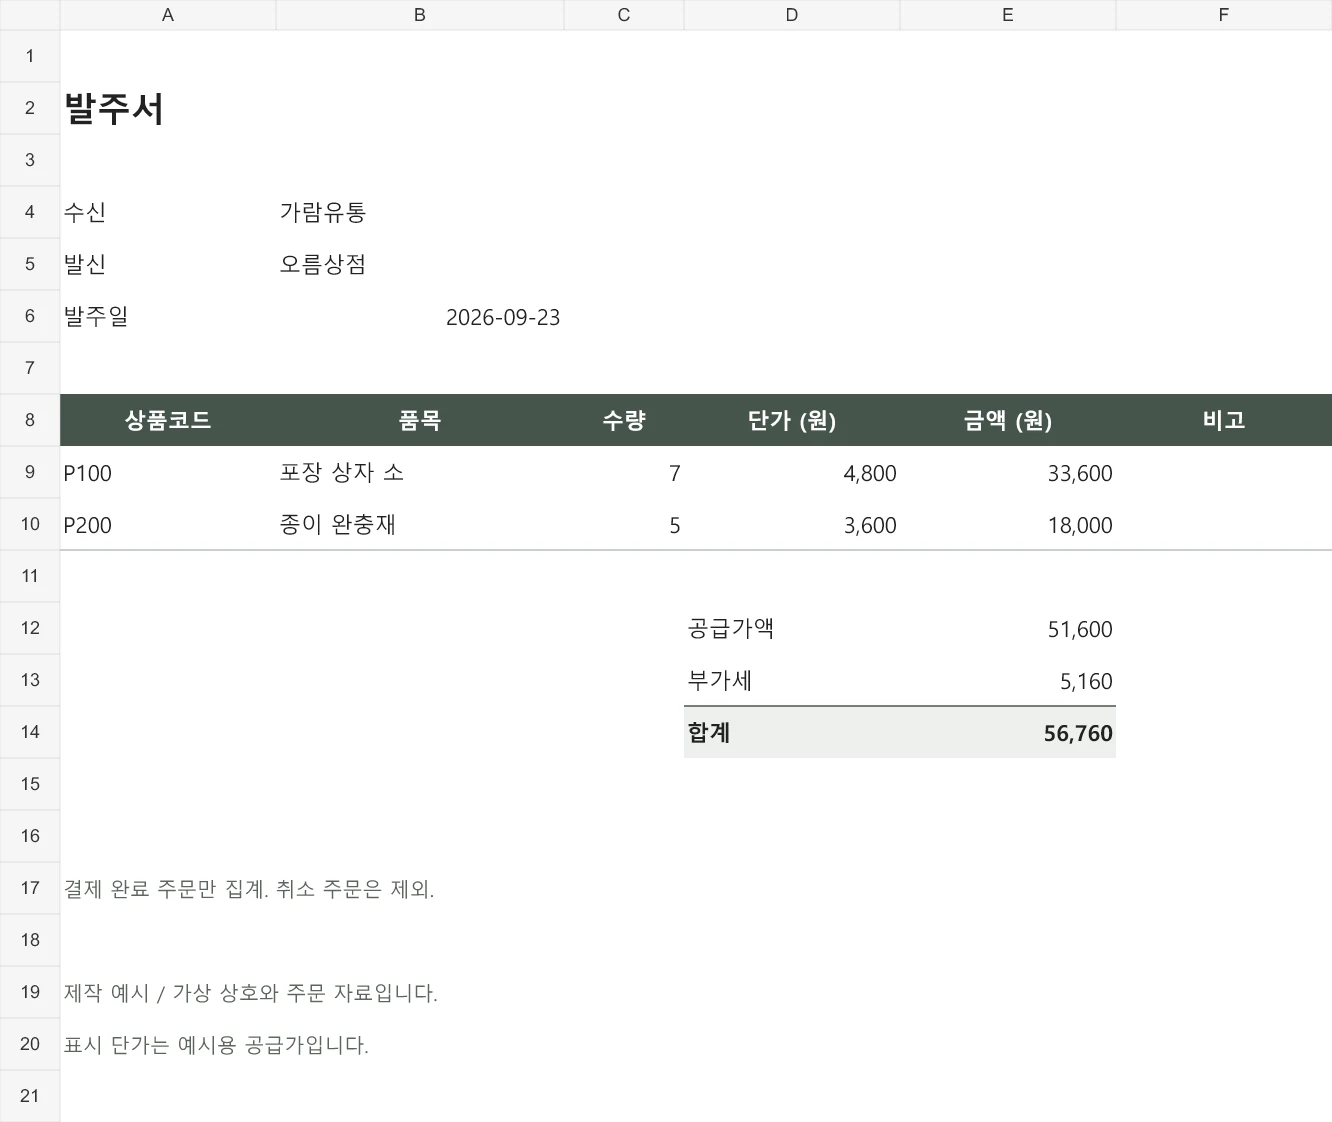Screen dimensions: 1332x1122
Task: Select the product code P100 cell
Action: click(168, 472)
